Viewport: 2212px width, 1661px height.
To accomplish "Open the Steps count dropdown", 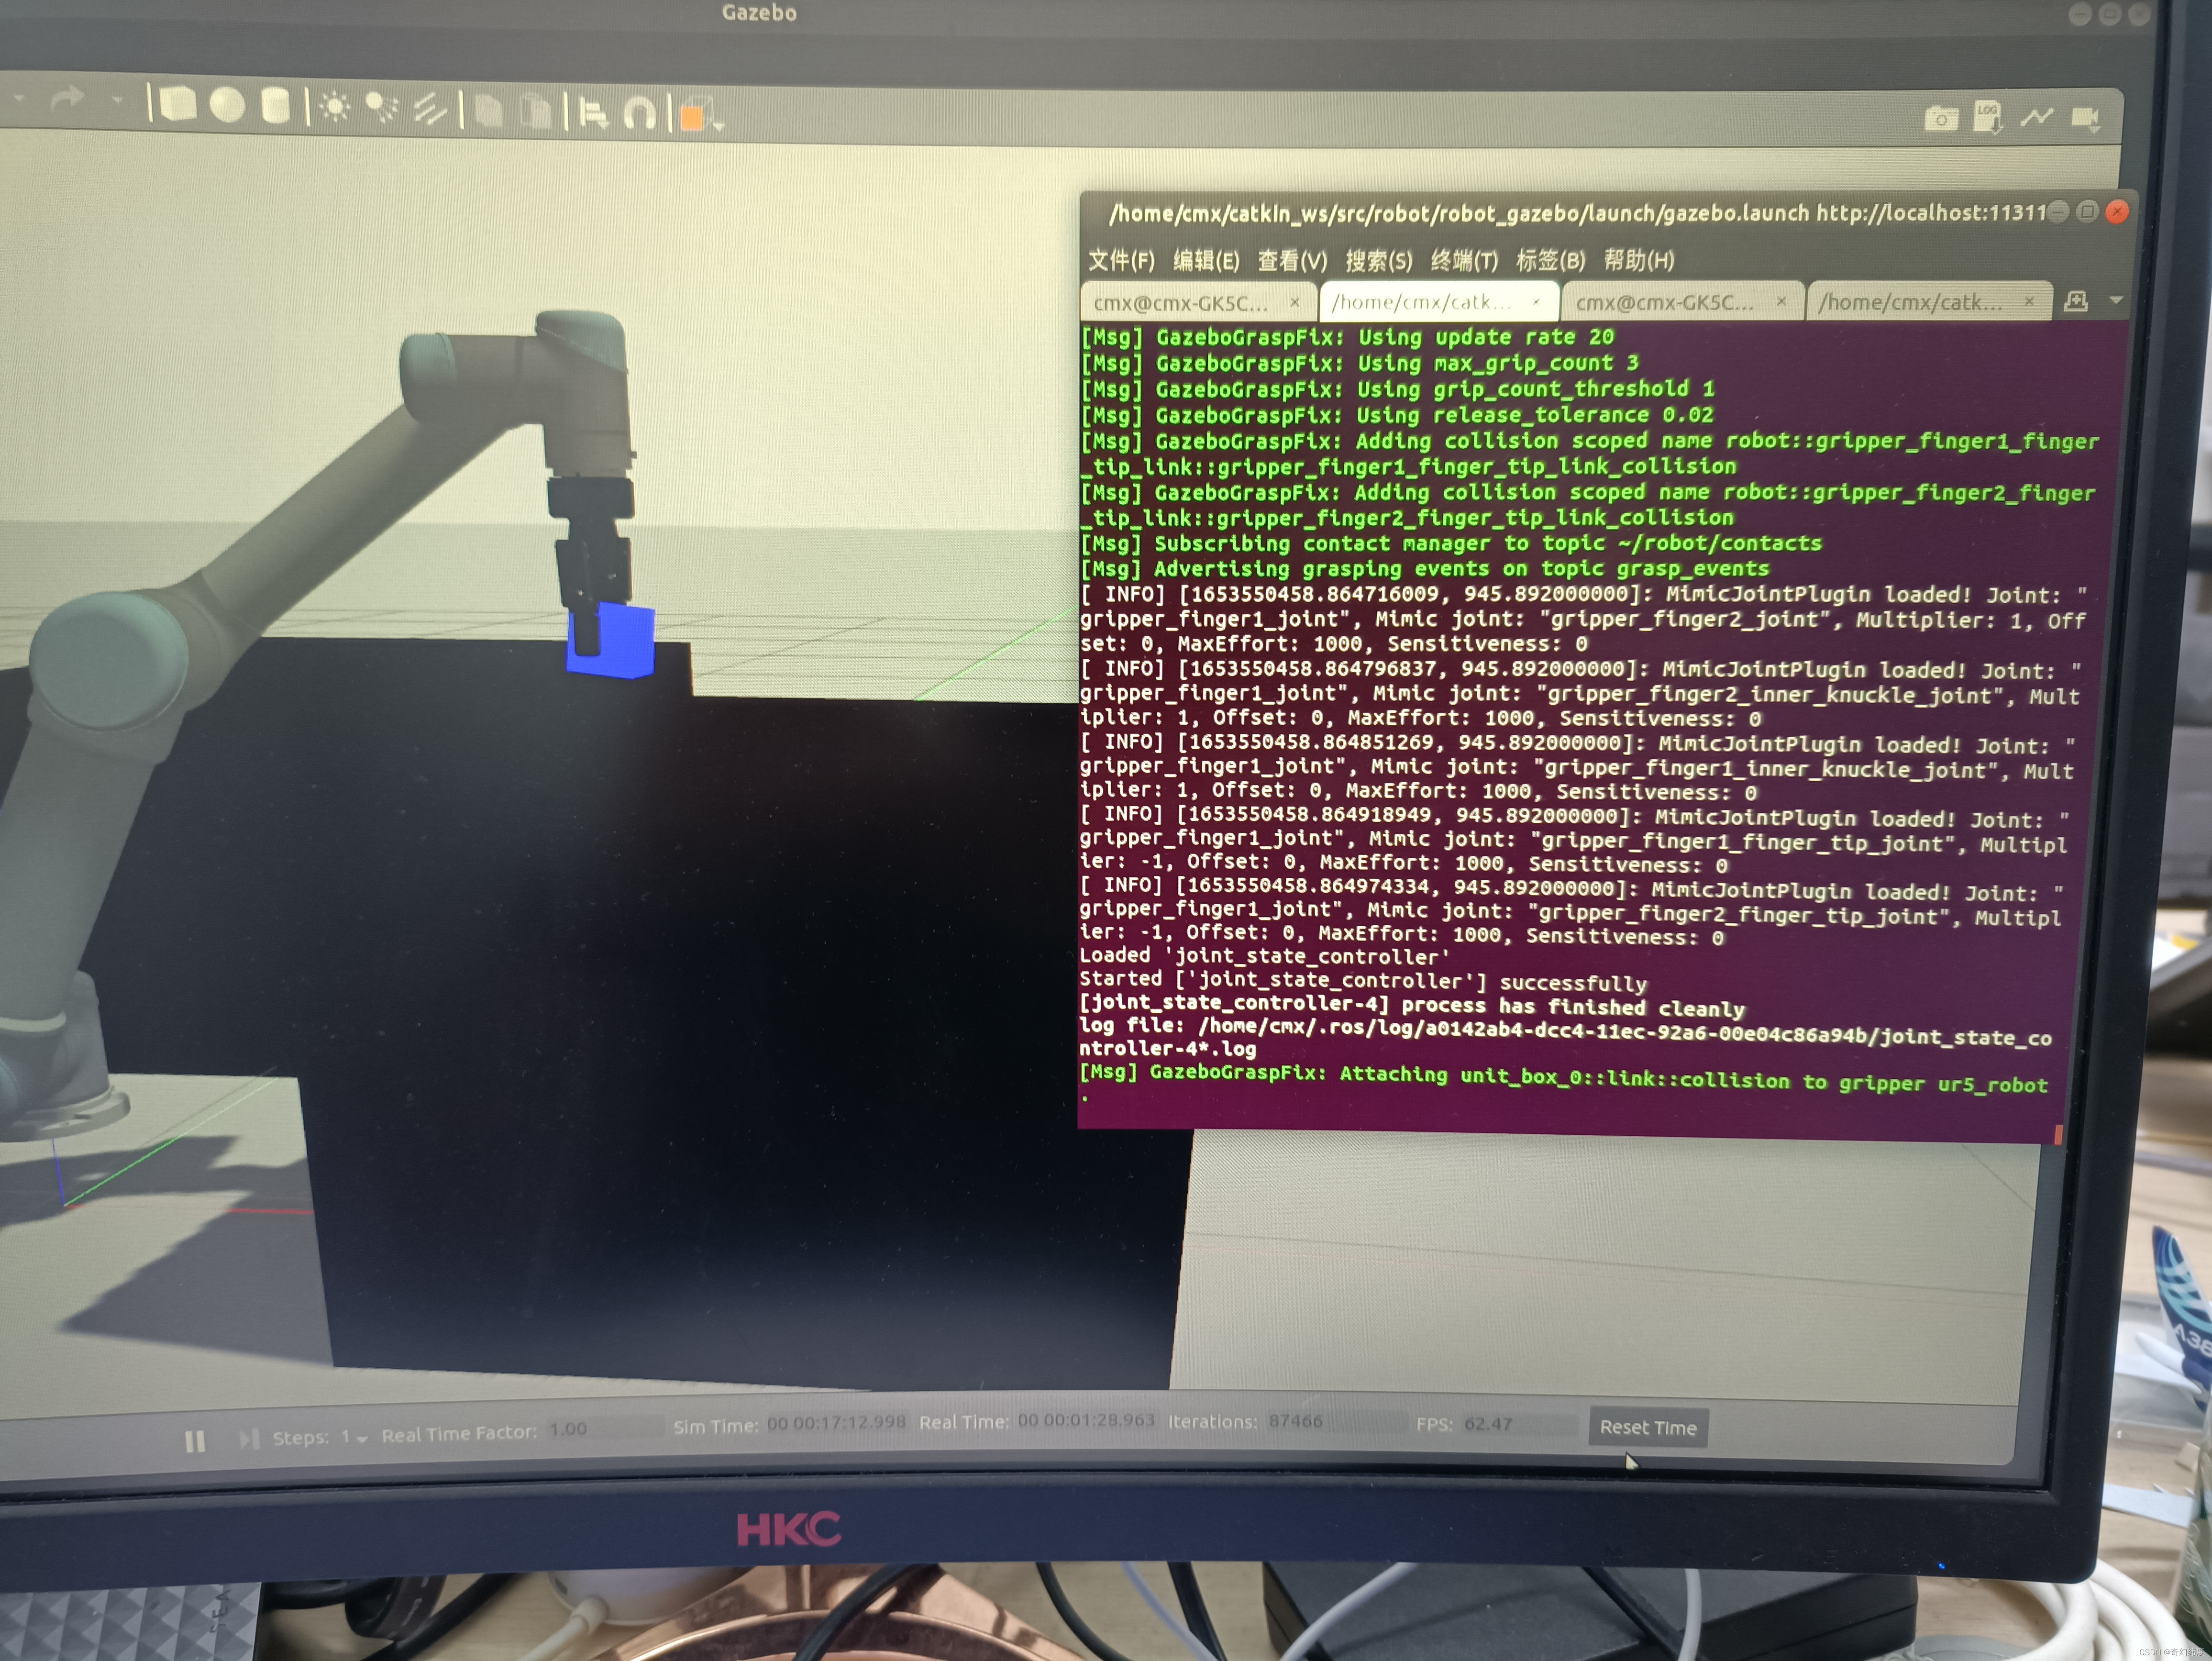I will (x=354, y=1437).
